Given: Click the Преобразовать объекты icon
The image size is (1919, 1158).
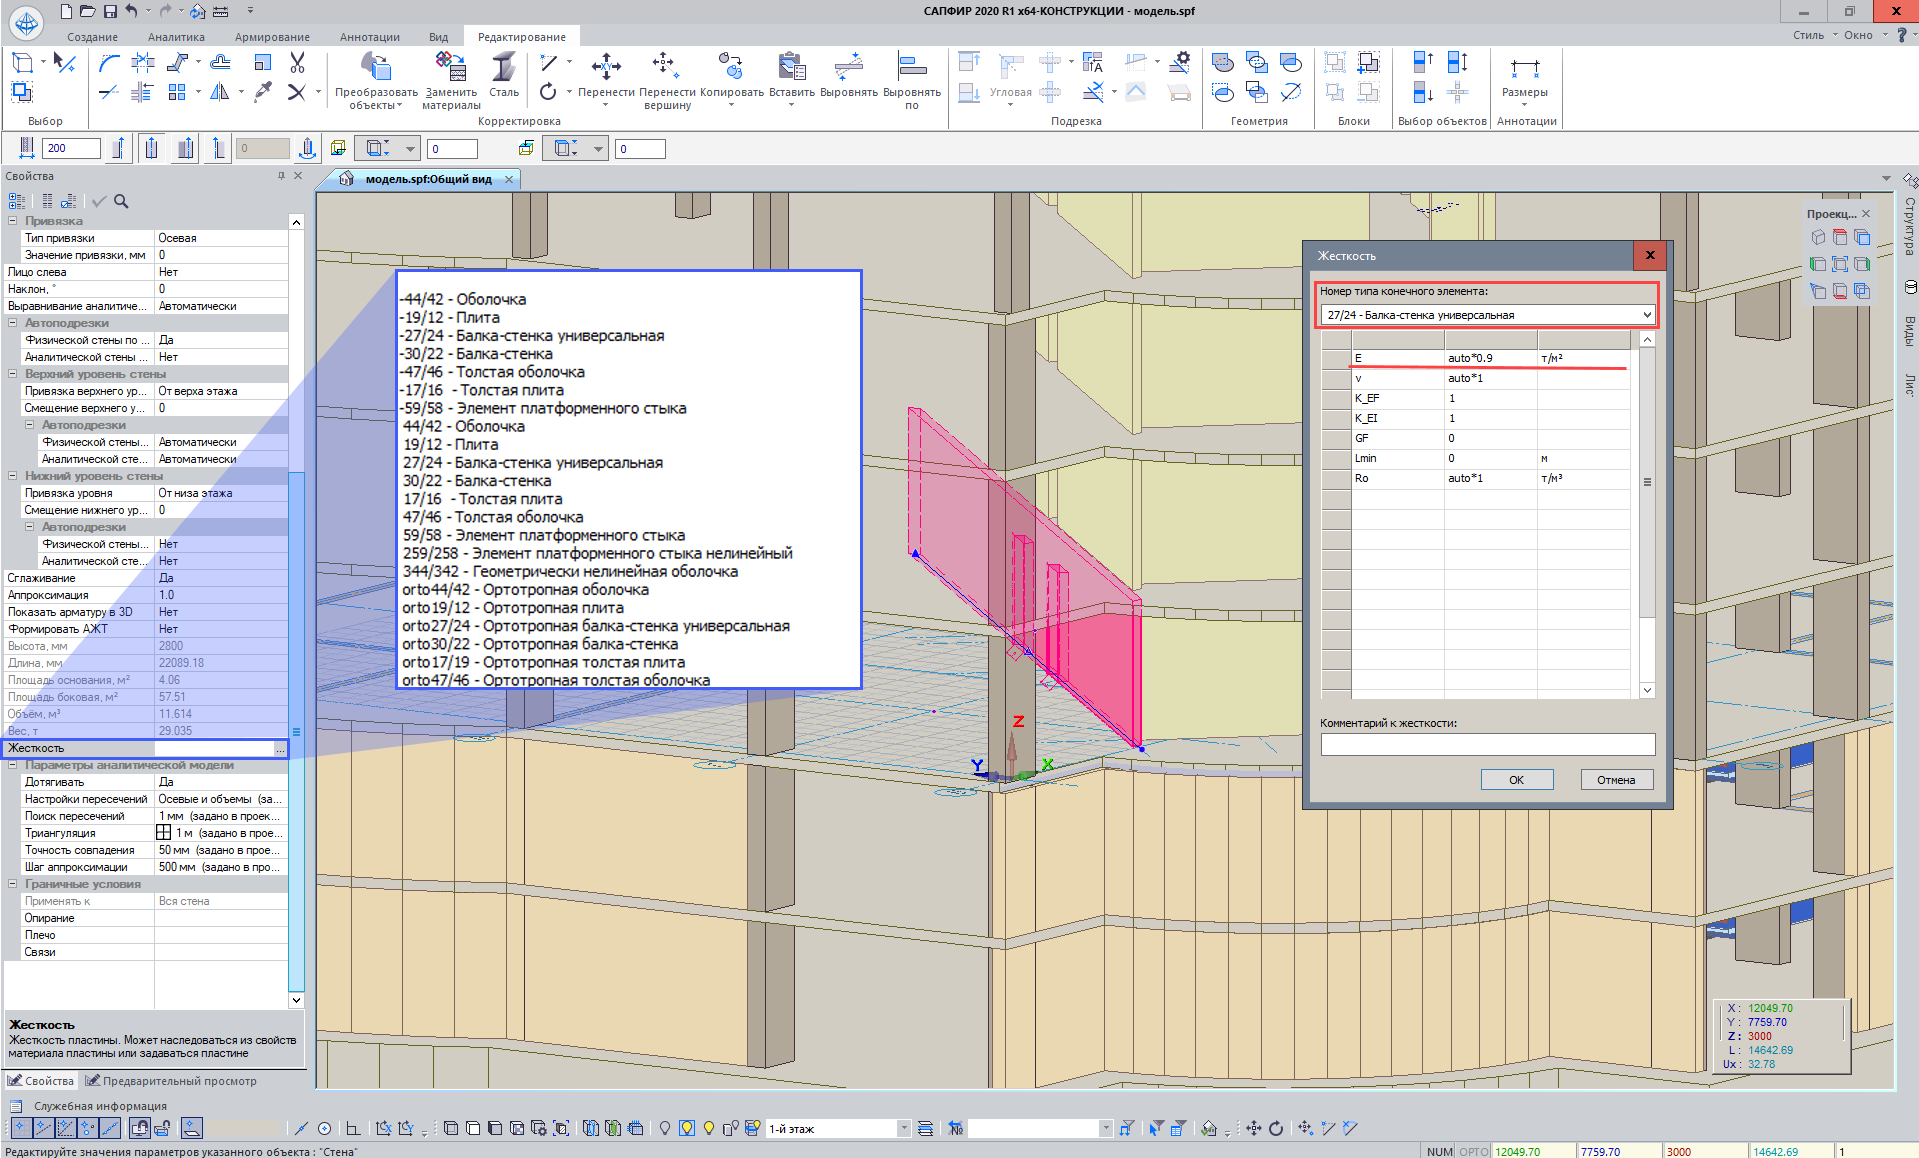Looking at the screenshot, I should pos(376,68).
